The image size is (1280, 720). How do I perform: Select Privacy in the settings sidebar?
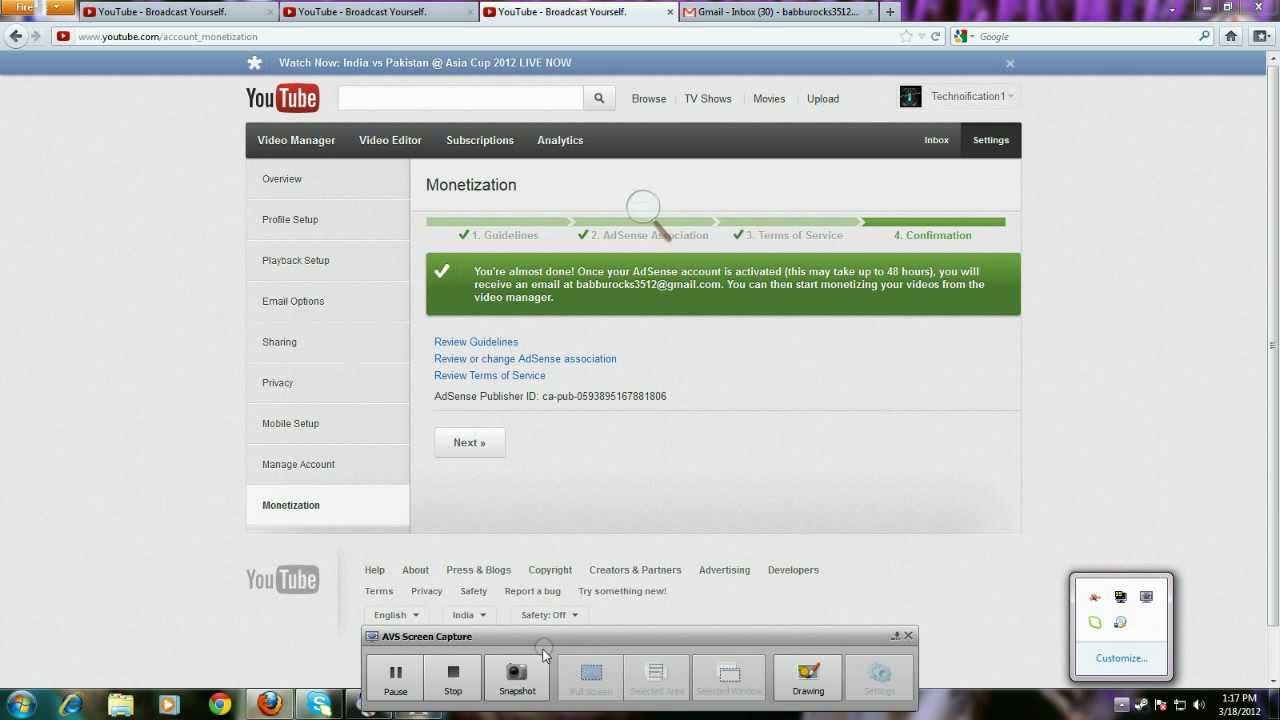[328, 383]
